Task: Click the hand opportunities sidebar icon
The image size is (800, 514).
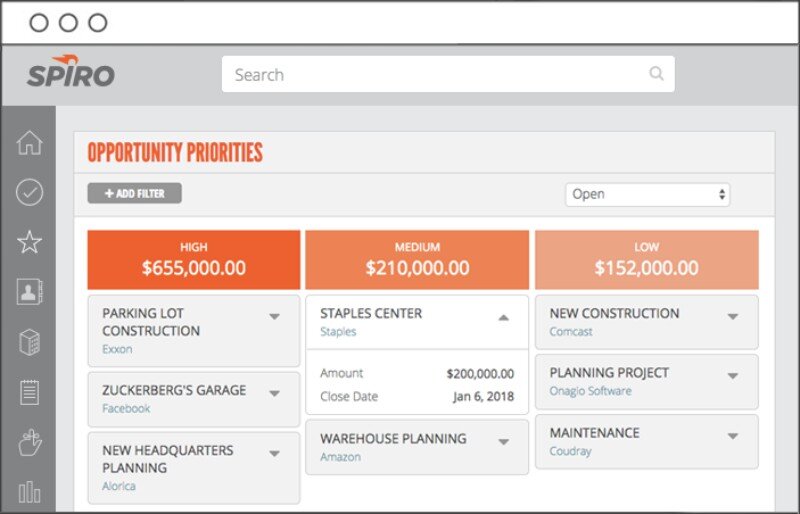Action: 30,442
